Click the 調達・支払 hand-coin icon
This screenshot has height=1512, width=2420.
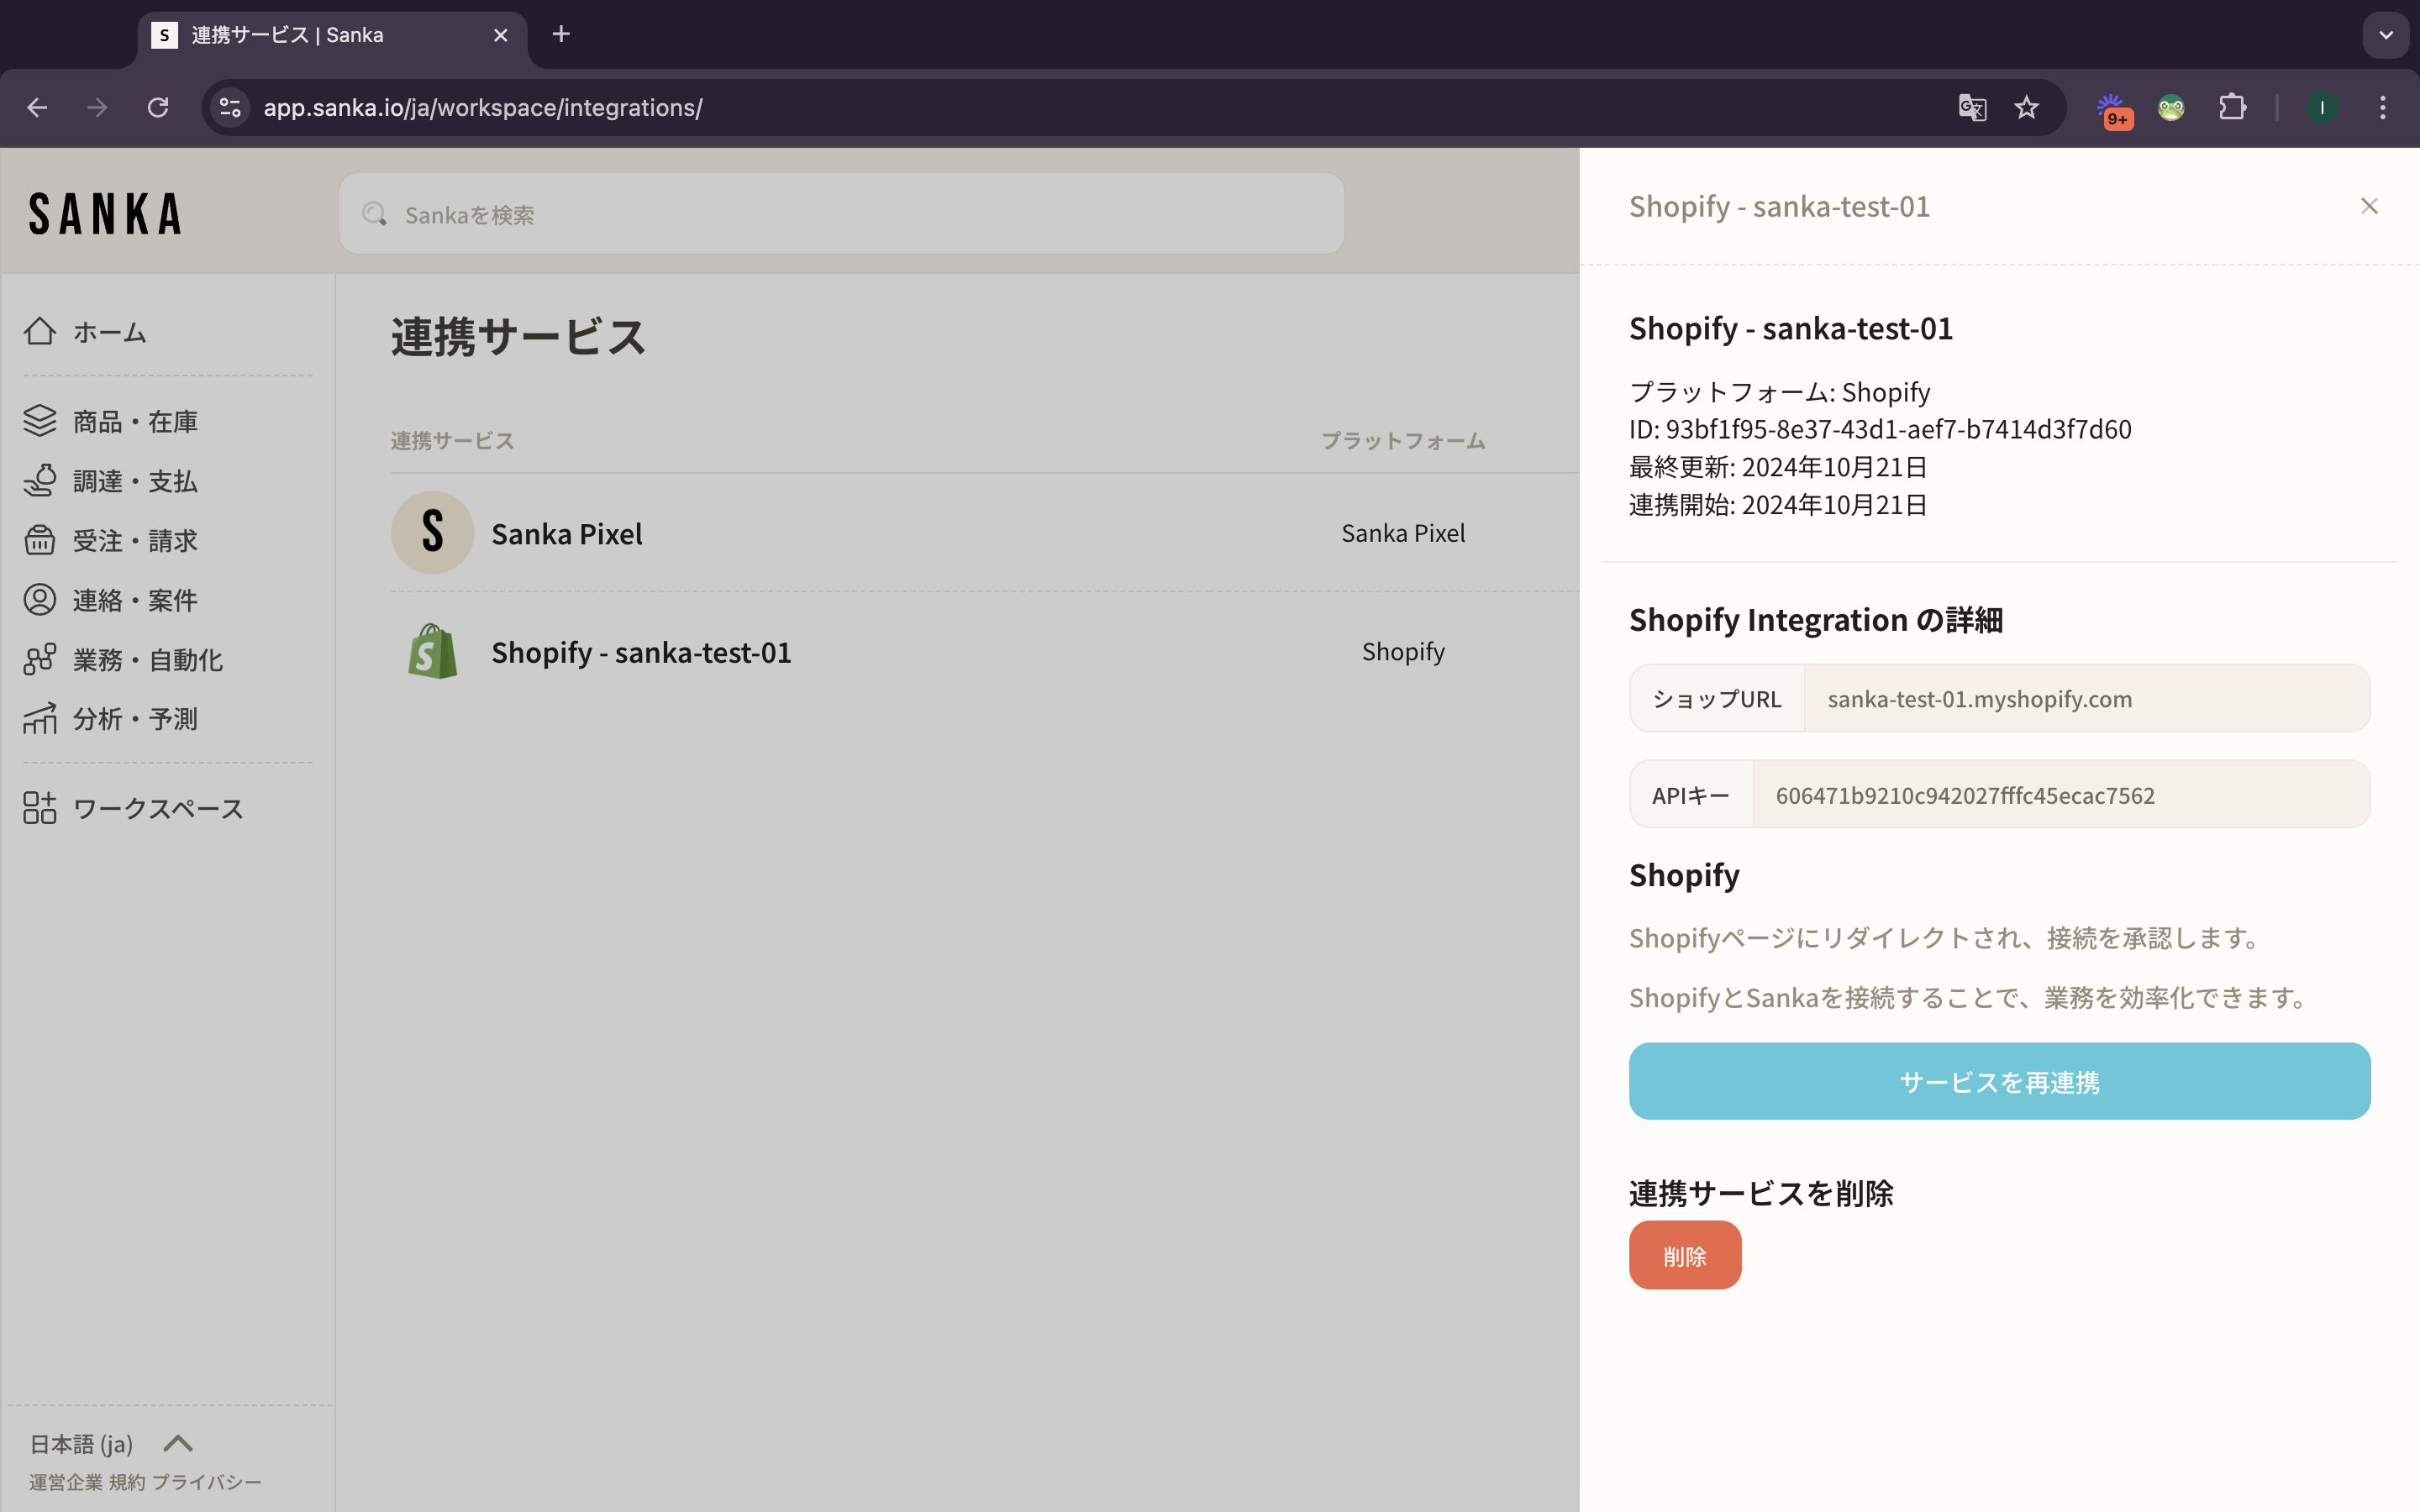pos(40,481)
